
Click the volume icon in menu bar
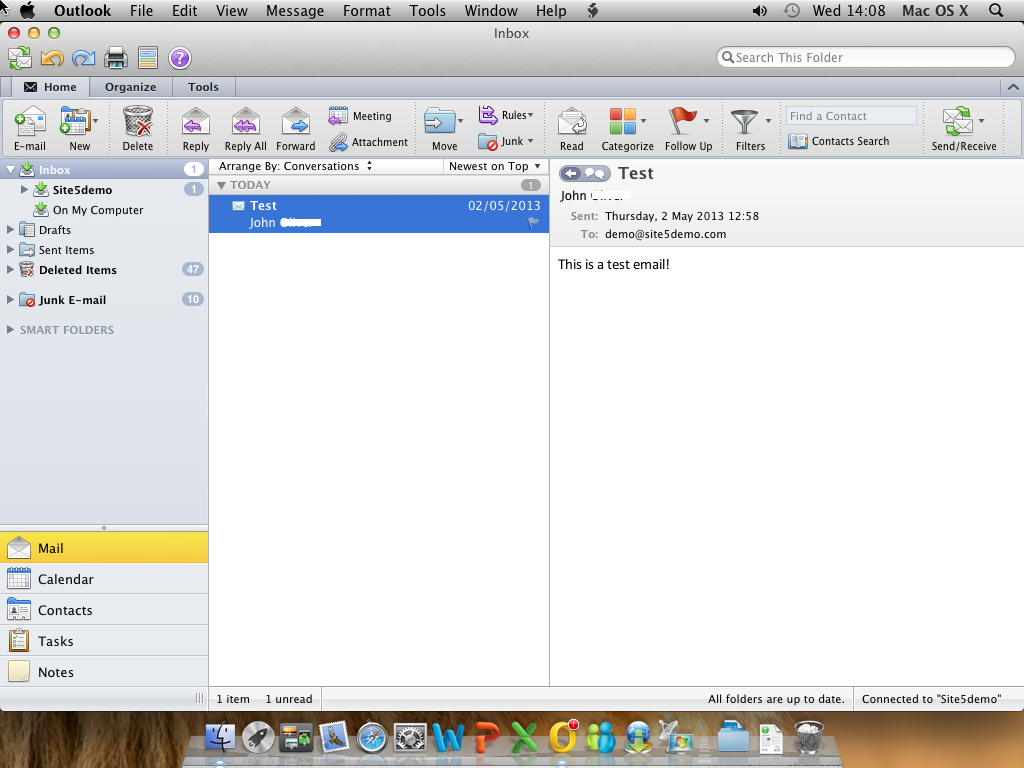[760, 10]
